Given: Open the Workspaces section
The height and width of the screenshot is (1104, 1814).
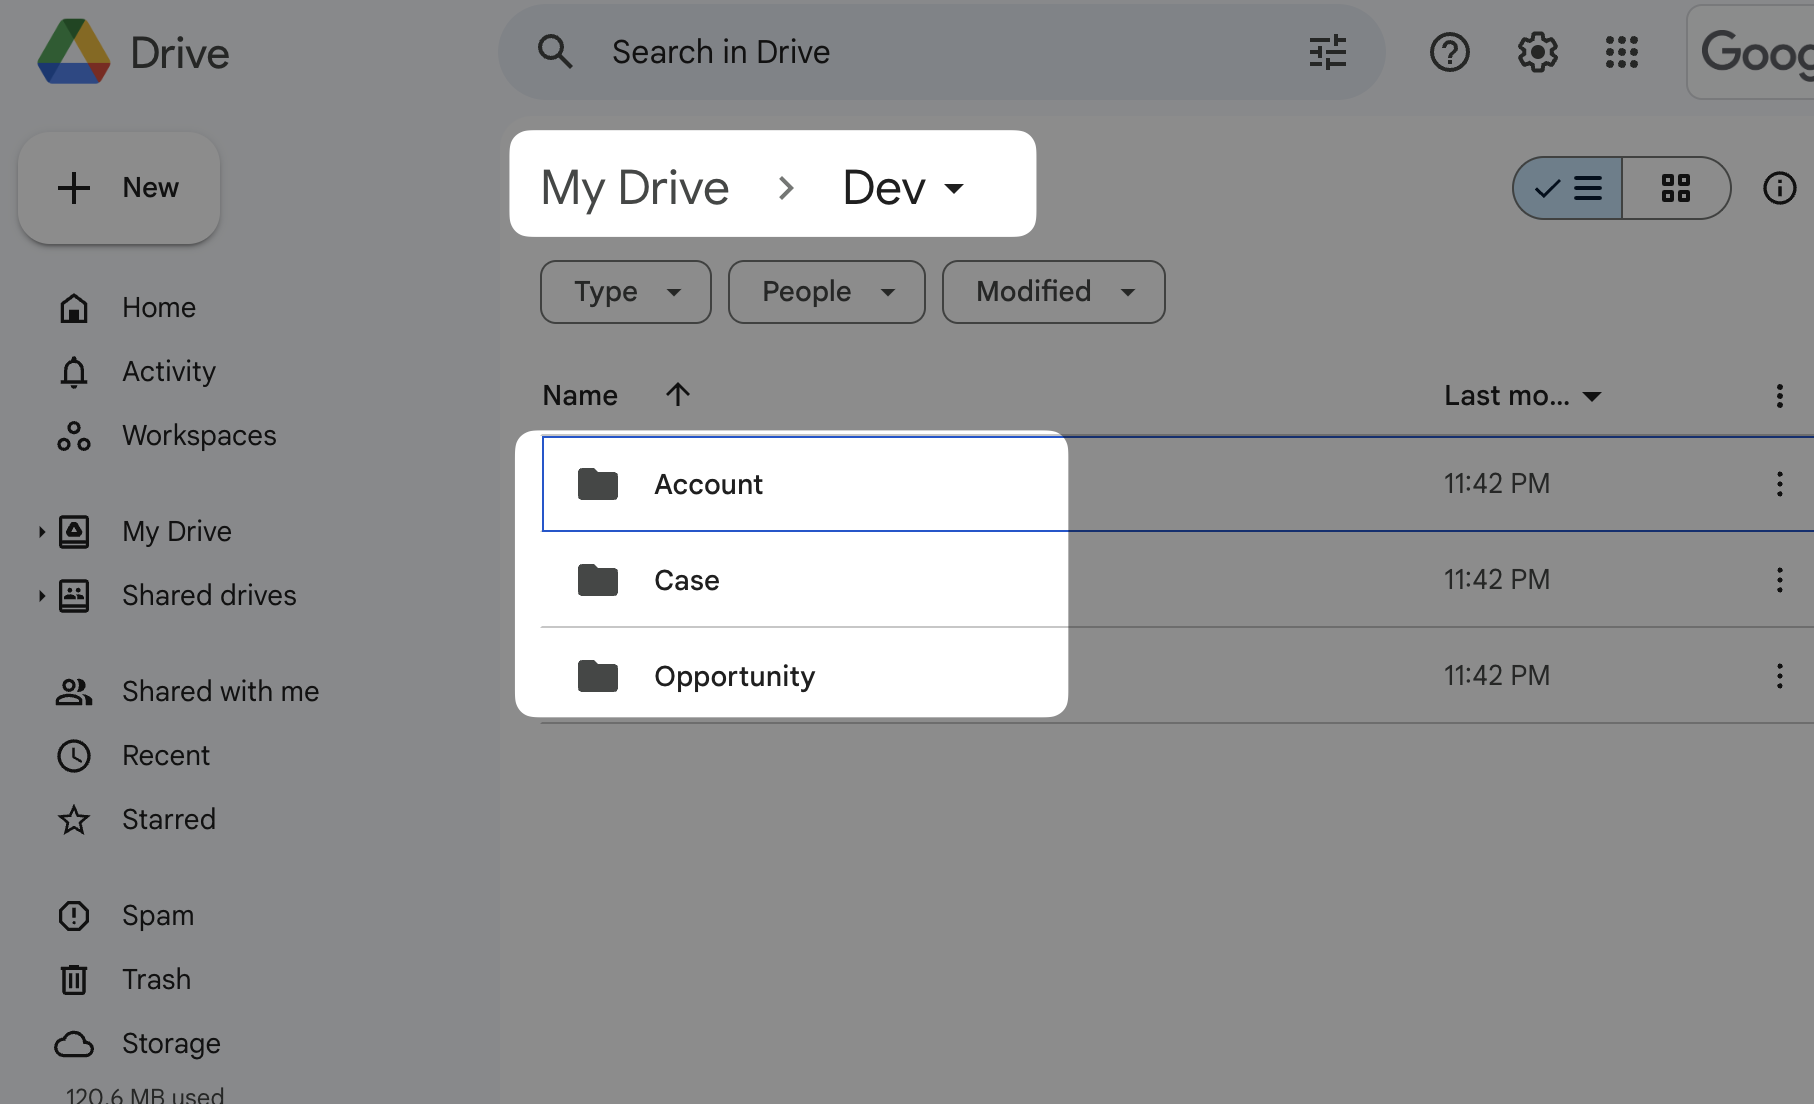Looking at the screenshot, I should click(198, 435).
